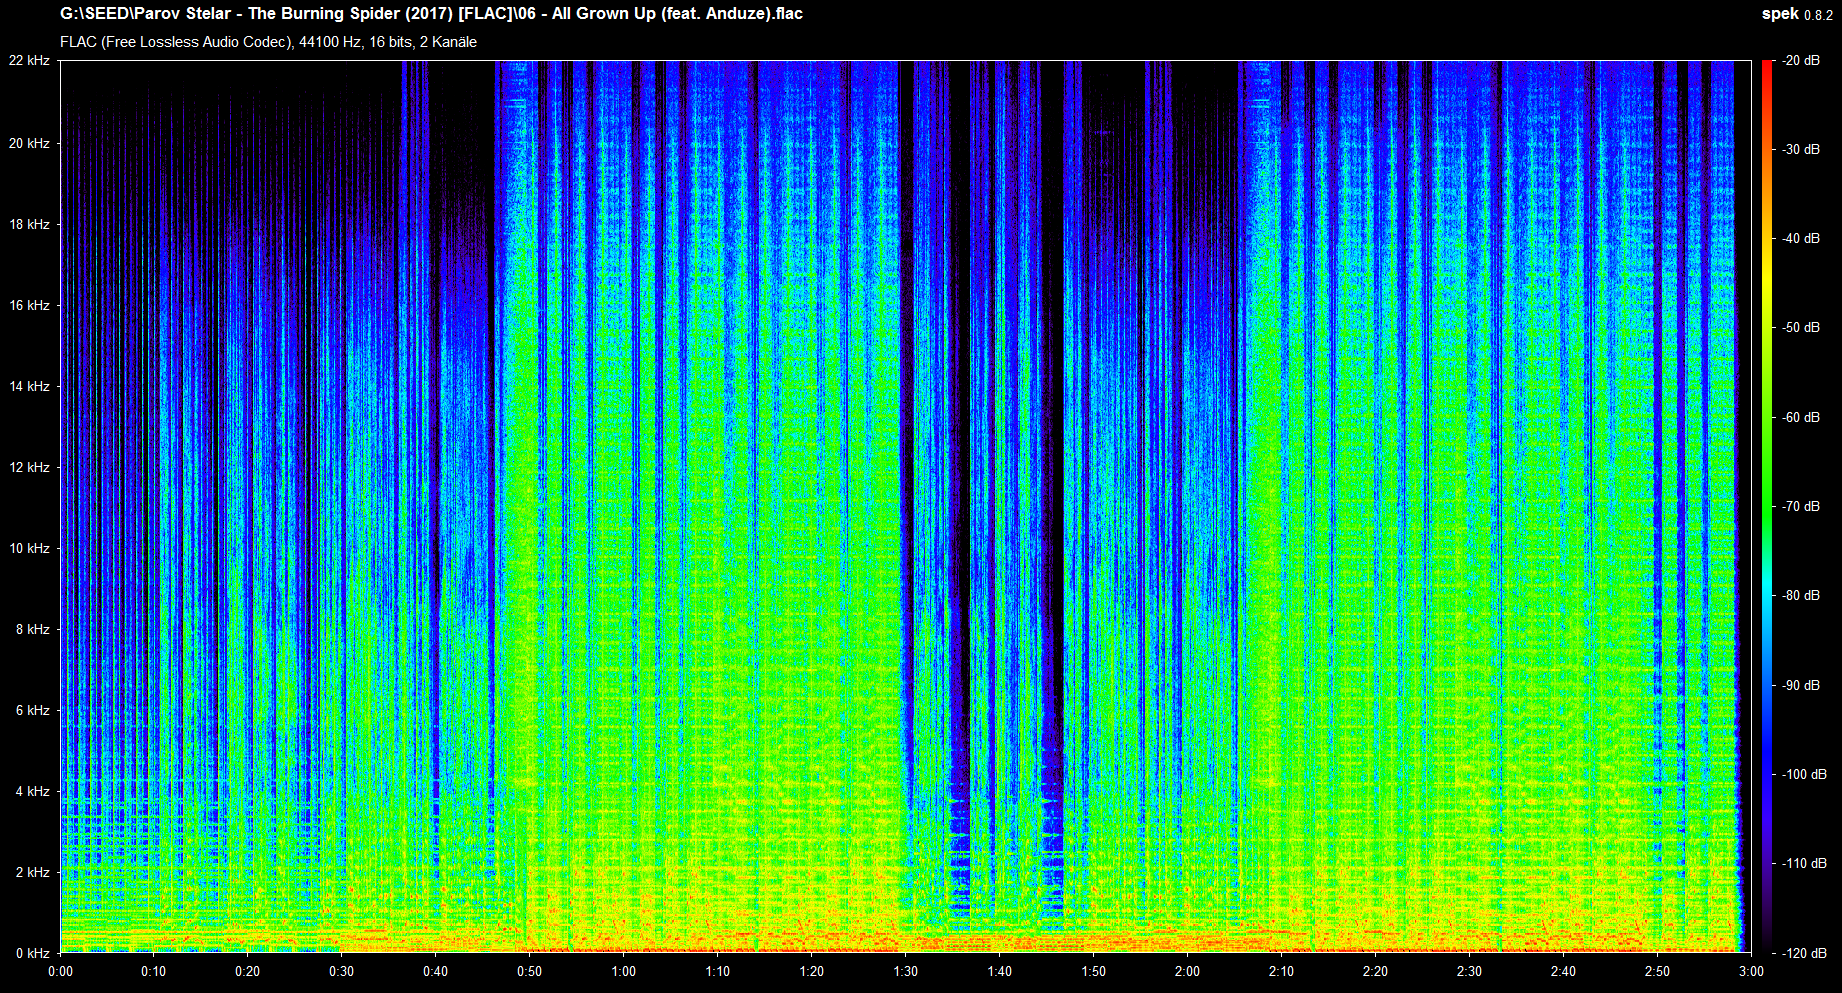Click the FLAC codec info line

(x=268, y=42)
